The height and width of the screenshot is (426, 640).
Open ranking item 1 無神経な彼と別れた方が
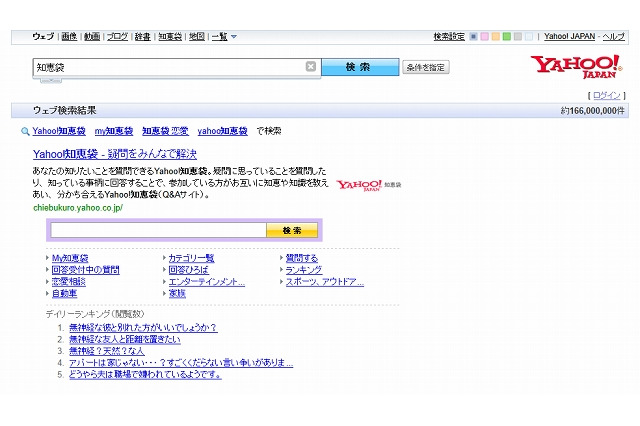pyautogui.click(x=143, y=327)
